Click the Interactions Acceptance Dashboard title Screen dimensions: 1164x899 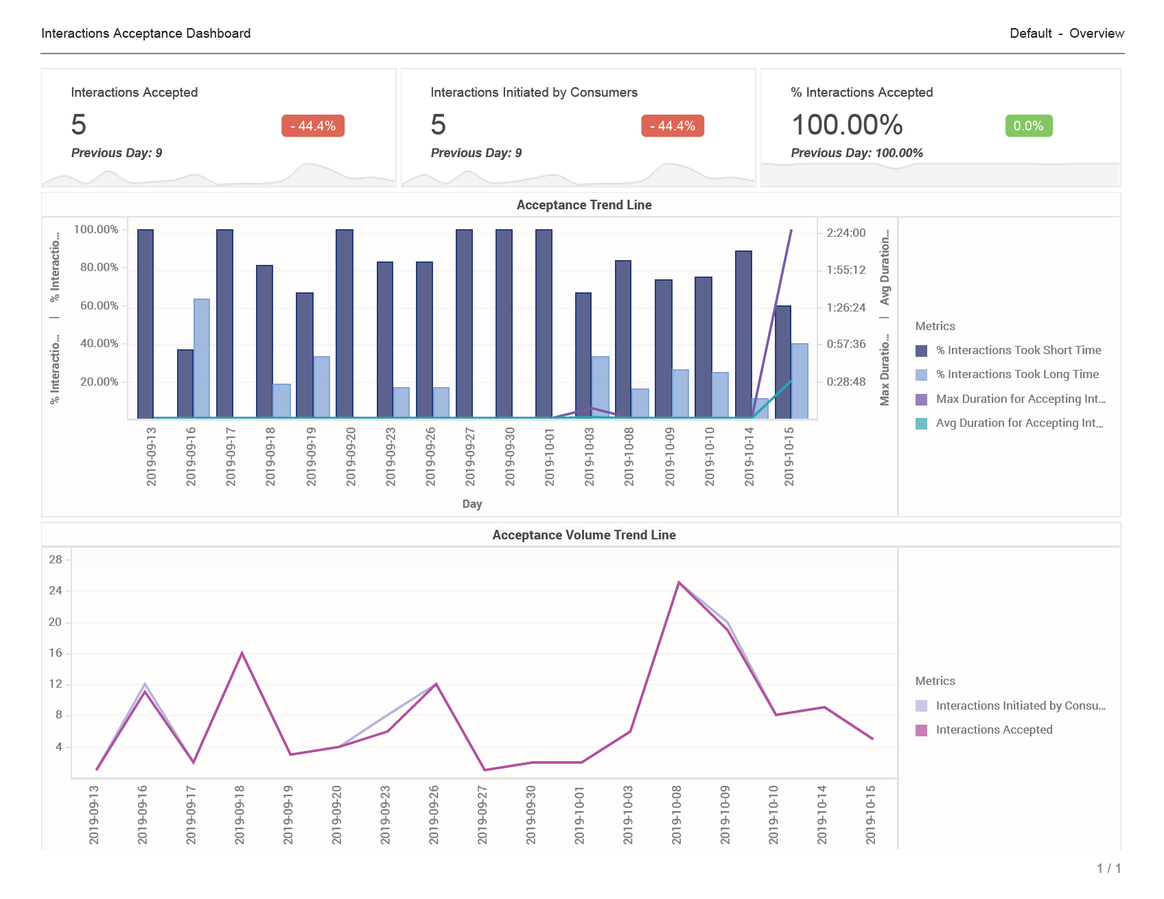(146, 33)
